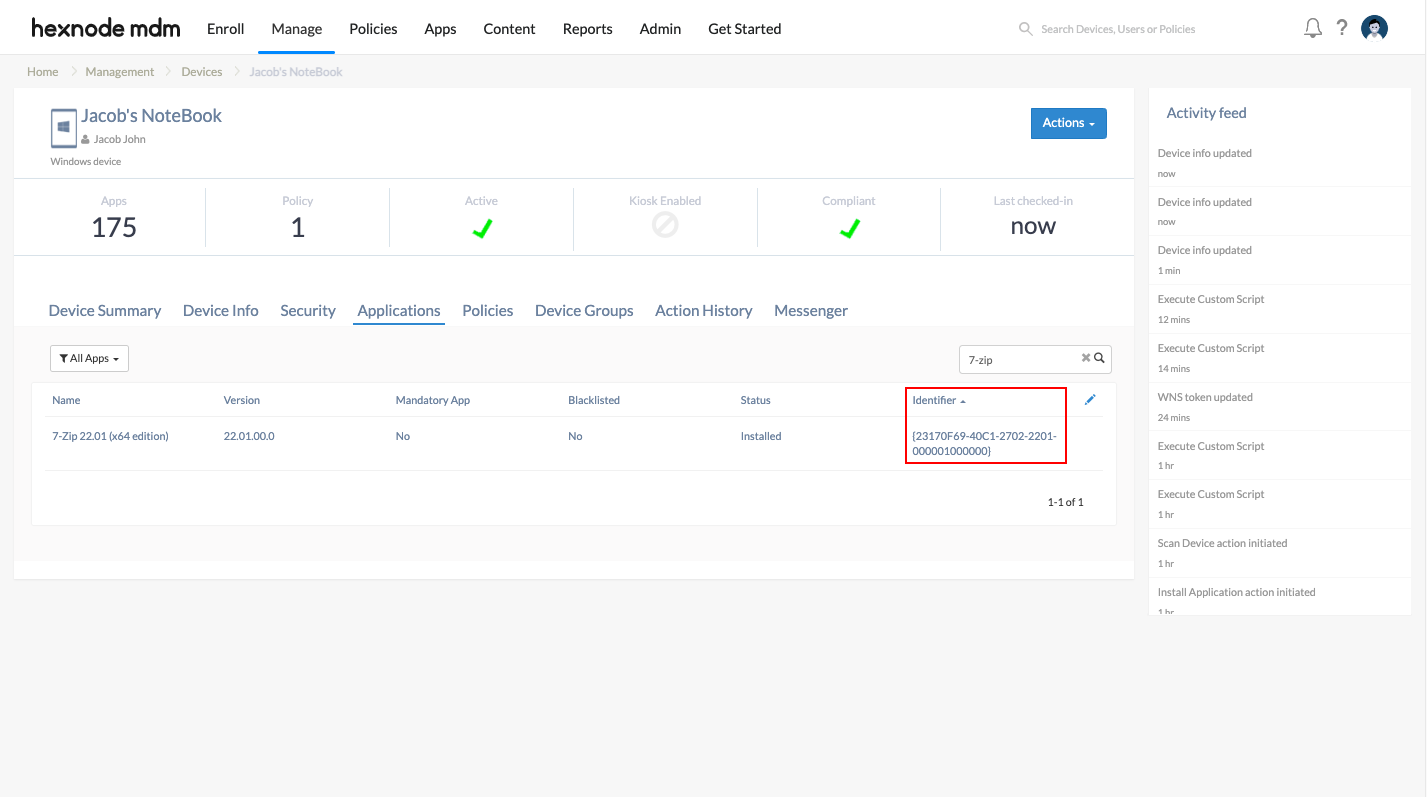Click the 1-1 of 1 pagination text
Viewport: 1427px width, 797px height.
[1065, 502]
